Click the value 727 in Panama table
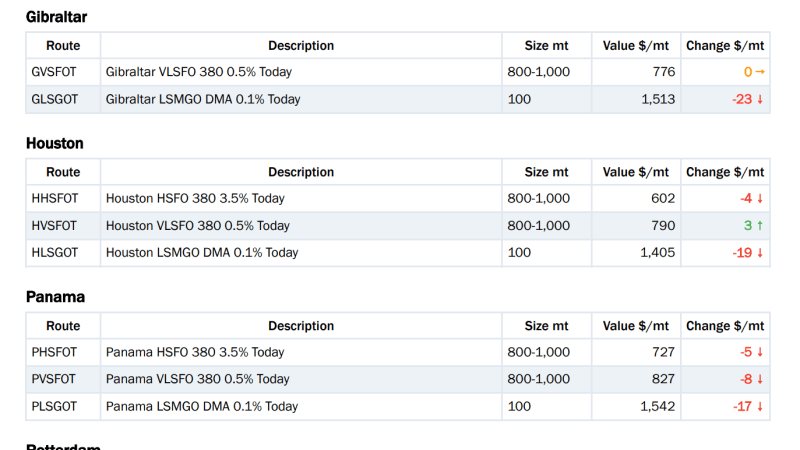 click(x=663, y=352)
